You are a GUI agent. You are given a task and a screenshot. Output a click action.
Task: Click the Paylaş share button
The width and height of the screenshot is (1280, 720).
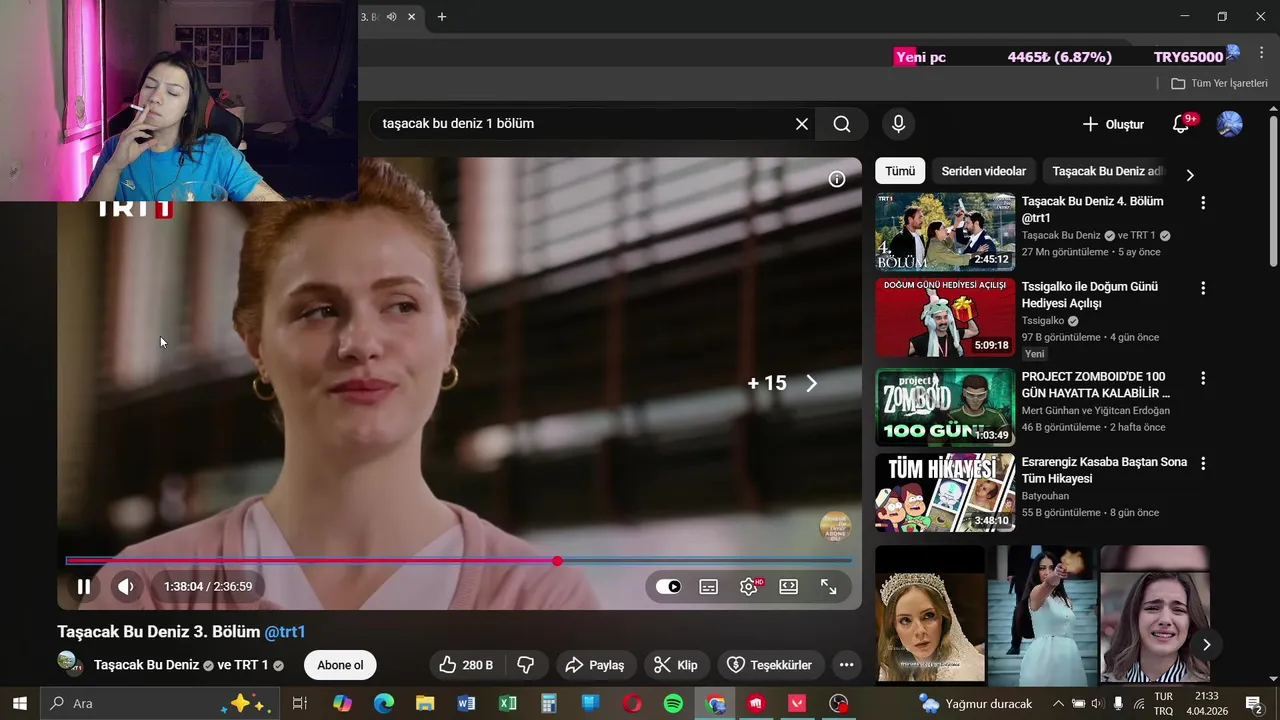(595, 665)
